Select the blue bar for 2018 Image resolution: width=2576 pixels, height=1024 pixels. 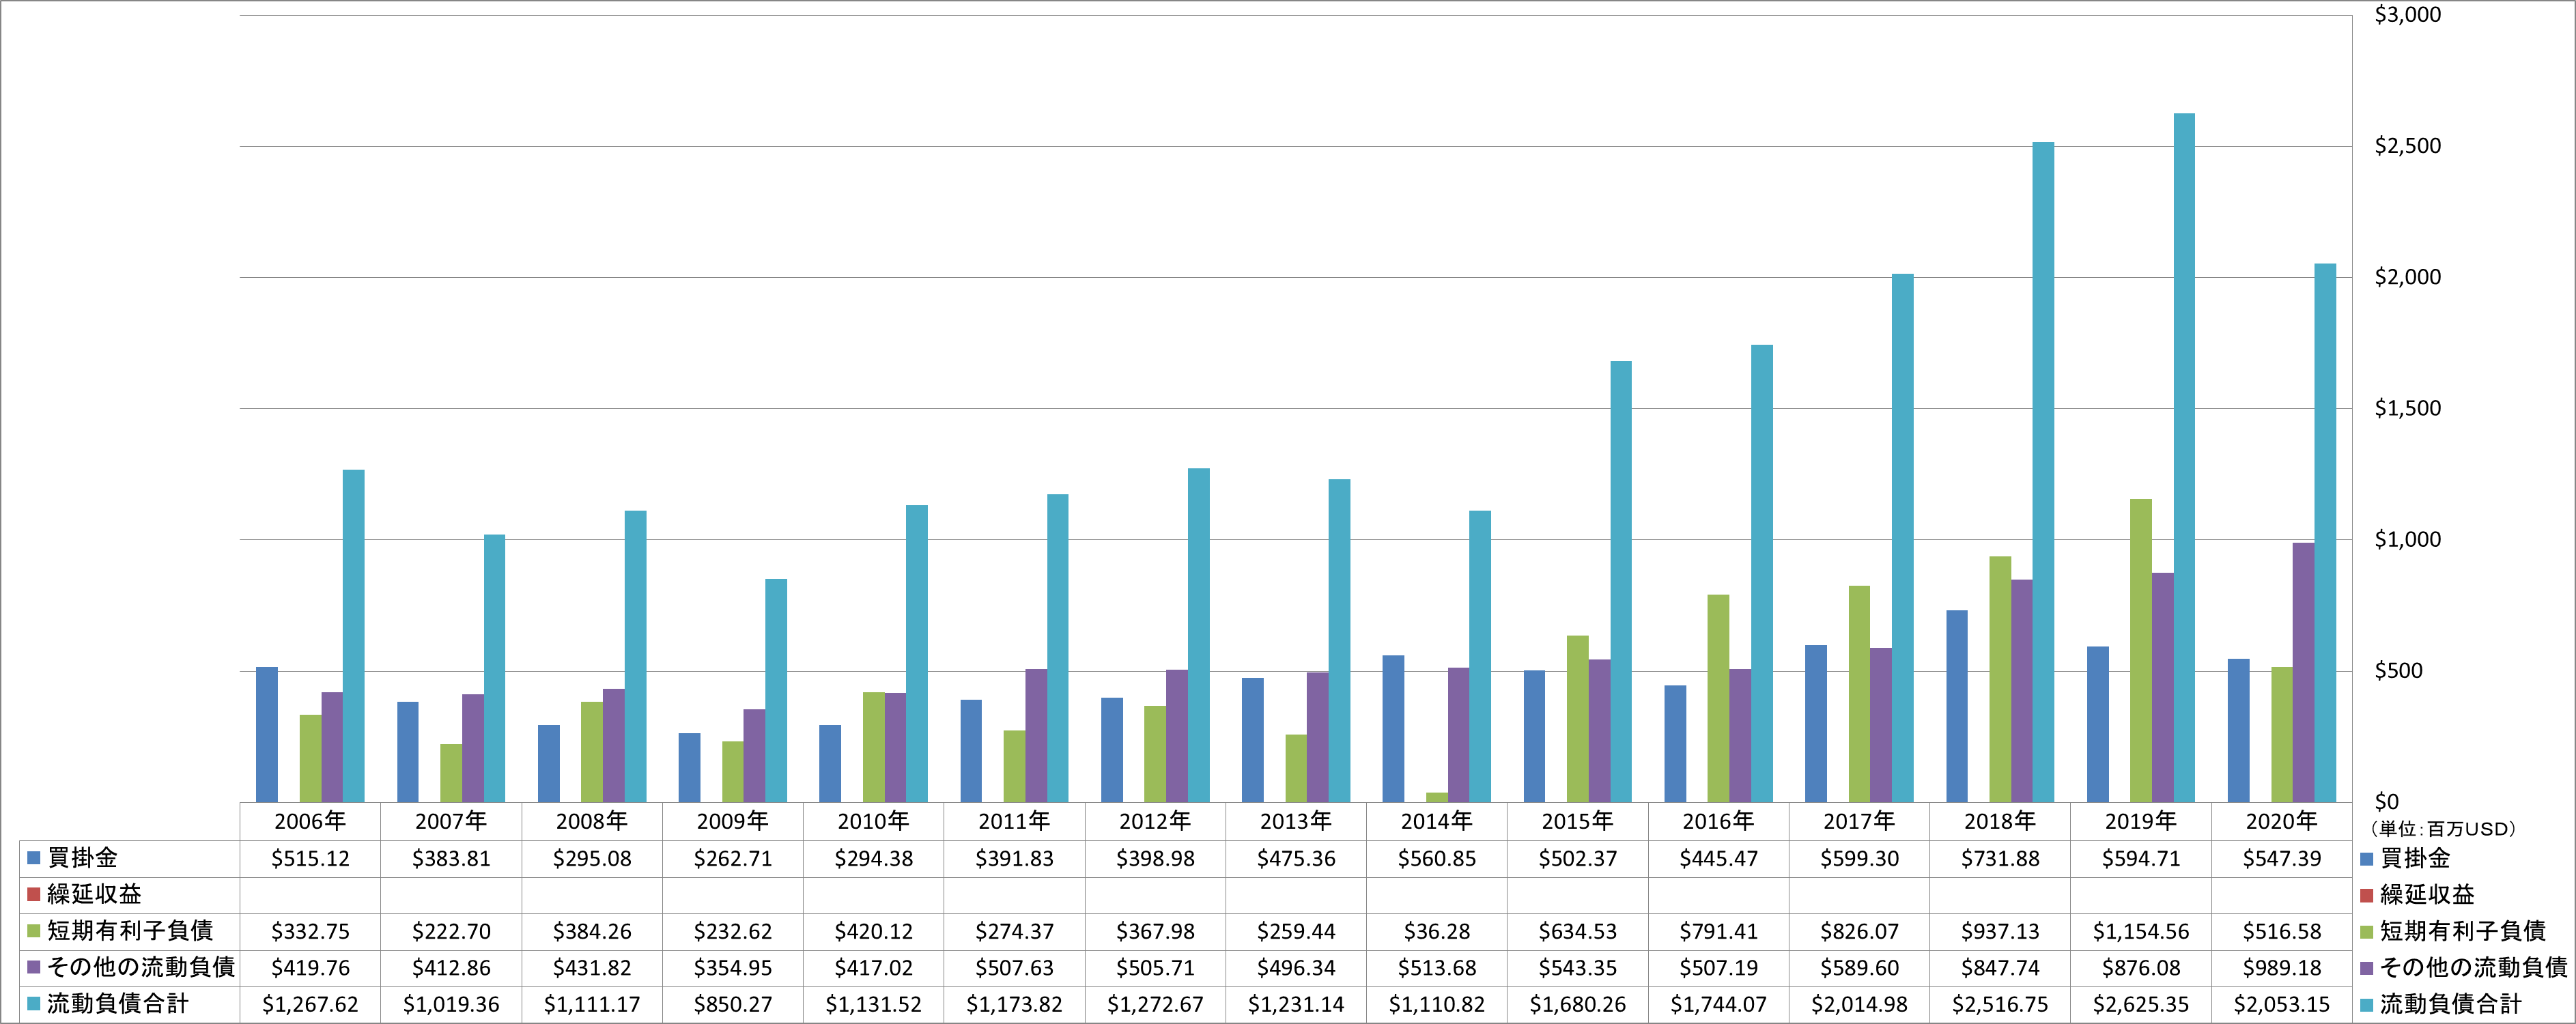[x=1957, y=706]
